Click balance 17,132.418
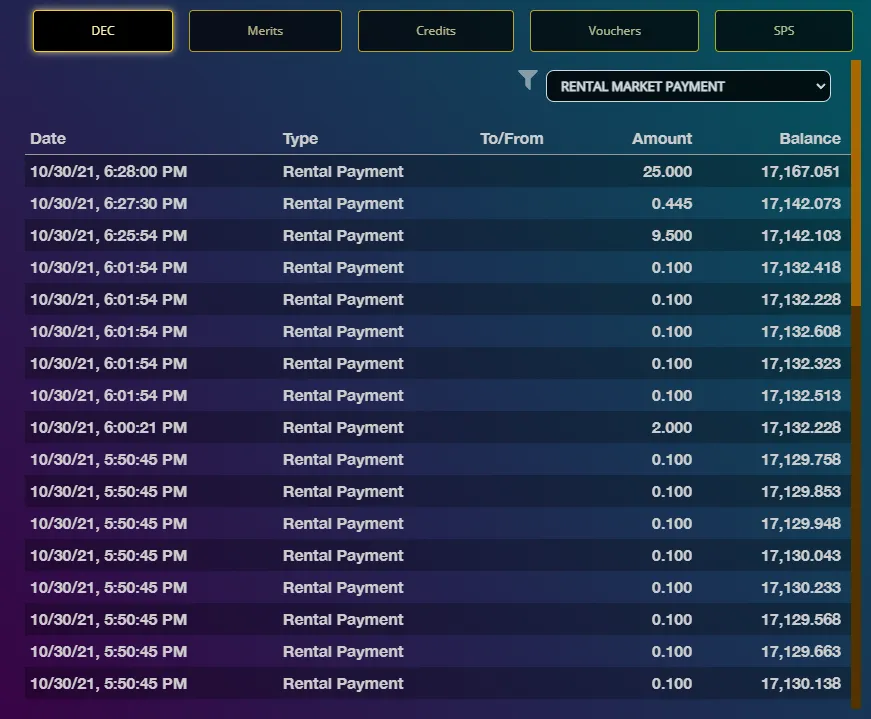The width and height of the screenshot is (871, 719). point(800,268)
